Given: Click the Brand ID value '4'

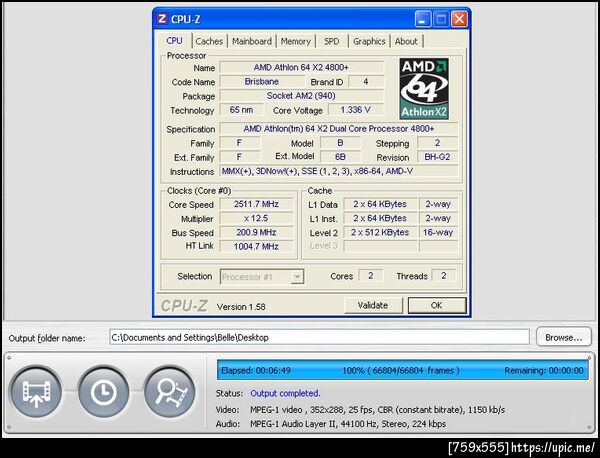Looking at the screenshot, I should point(366,81).
